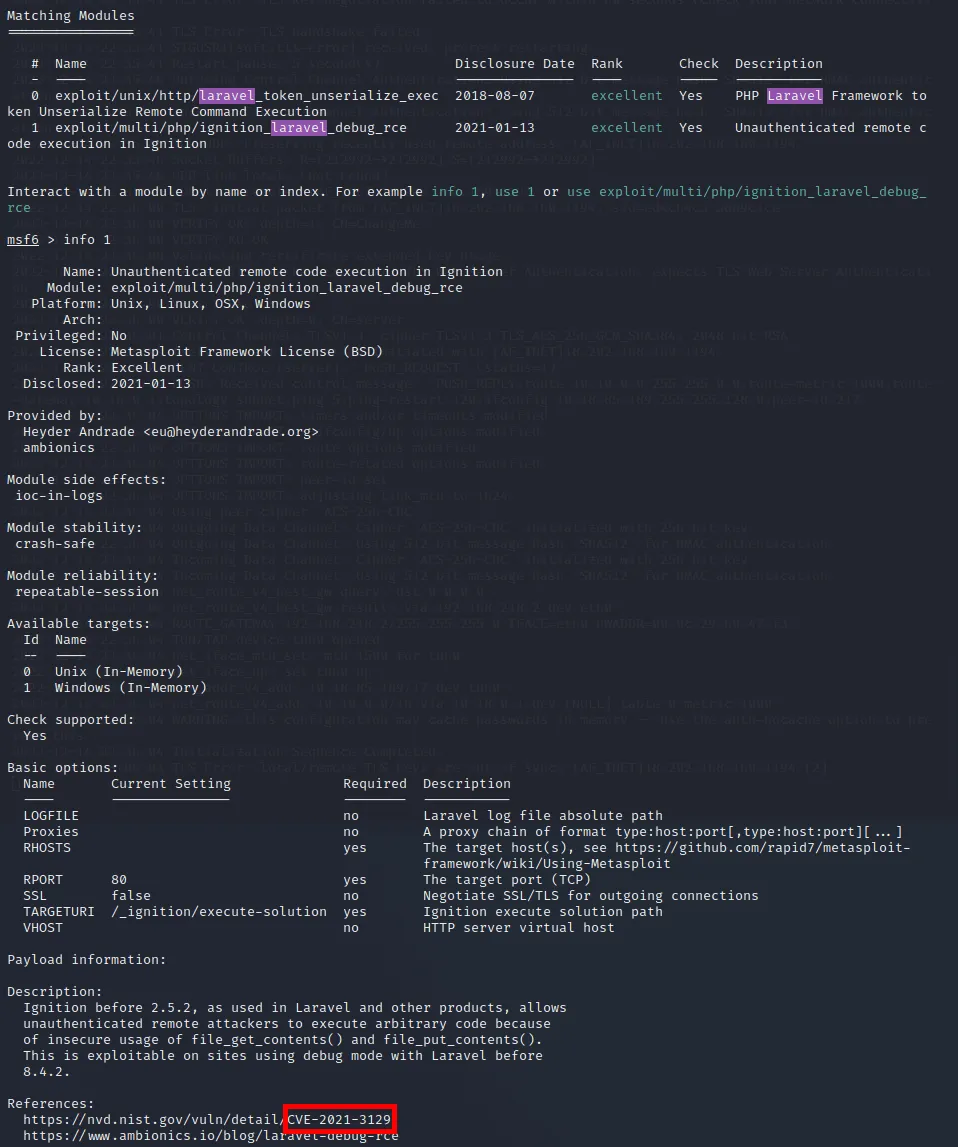The width and height of the screenshot is (958, 1147).
Task: Select "Laravel log file absolute path" description
Action: pyautogui.click(x=543, y=816)
